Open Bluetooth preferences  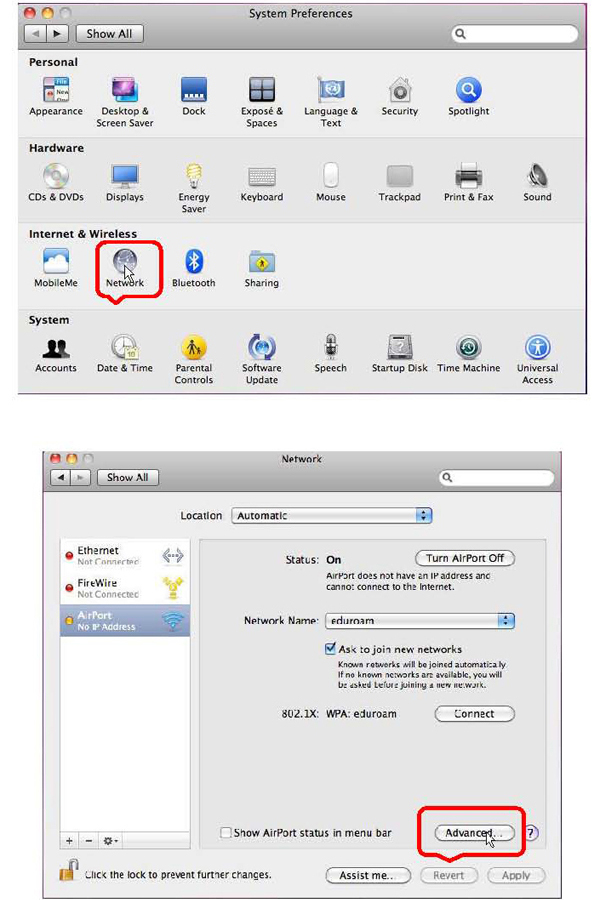click(193, 263)
